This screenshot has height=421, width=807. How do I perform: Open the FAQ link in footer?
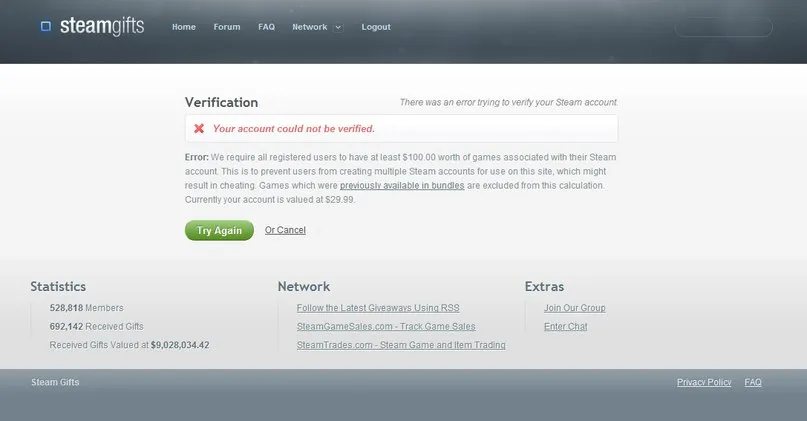click(x=753, y=382)
